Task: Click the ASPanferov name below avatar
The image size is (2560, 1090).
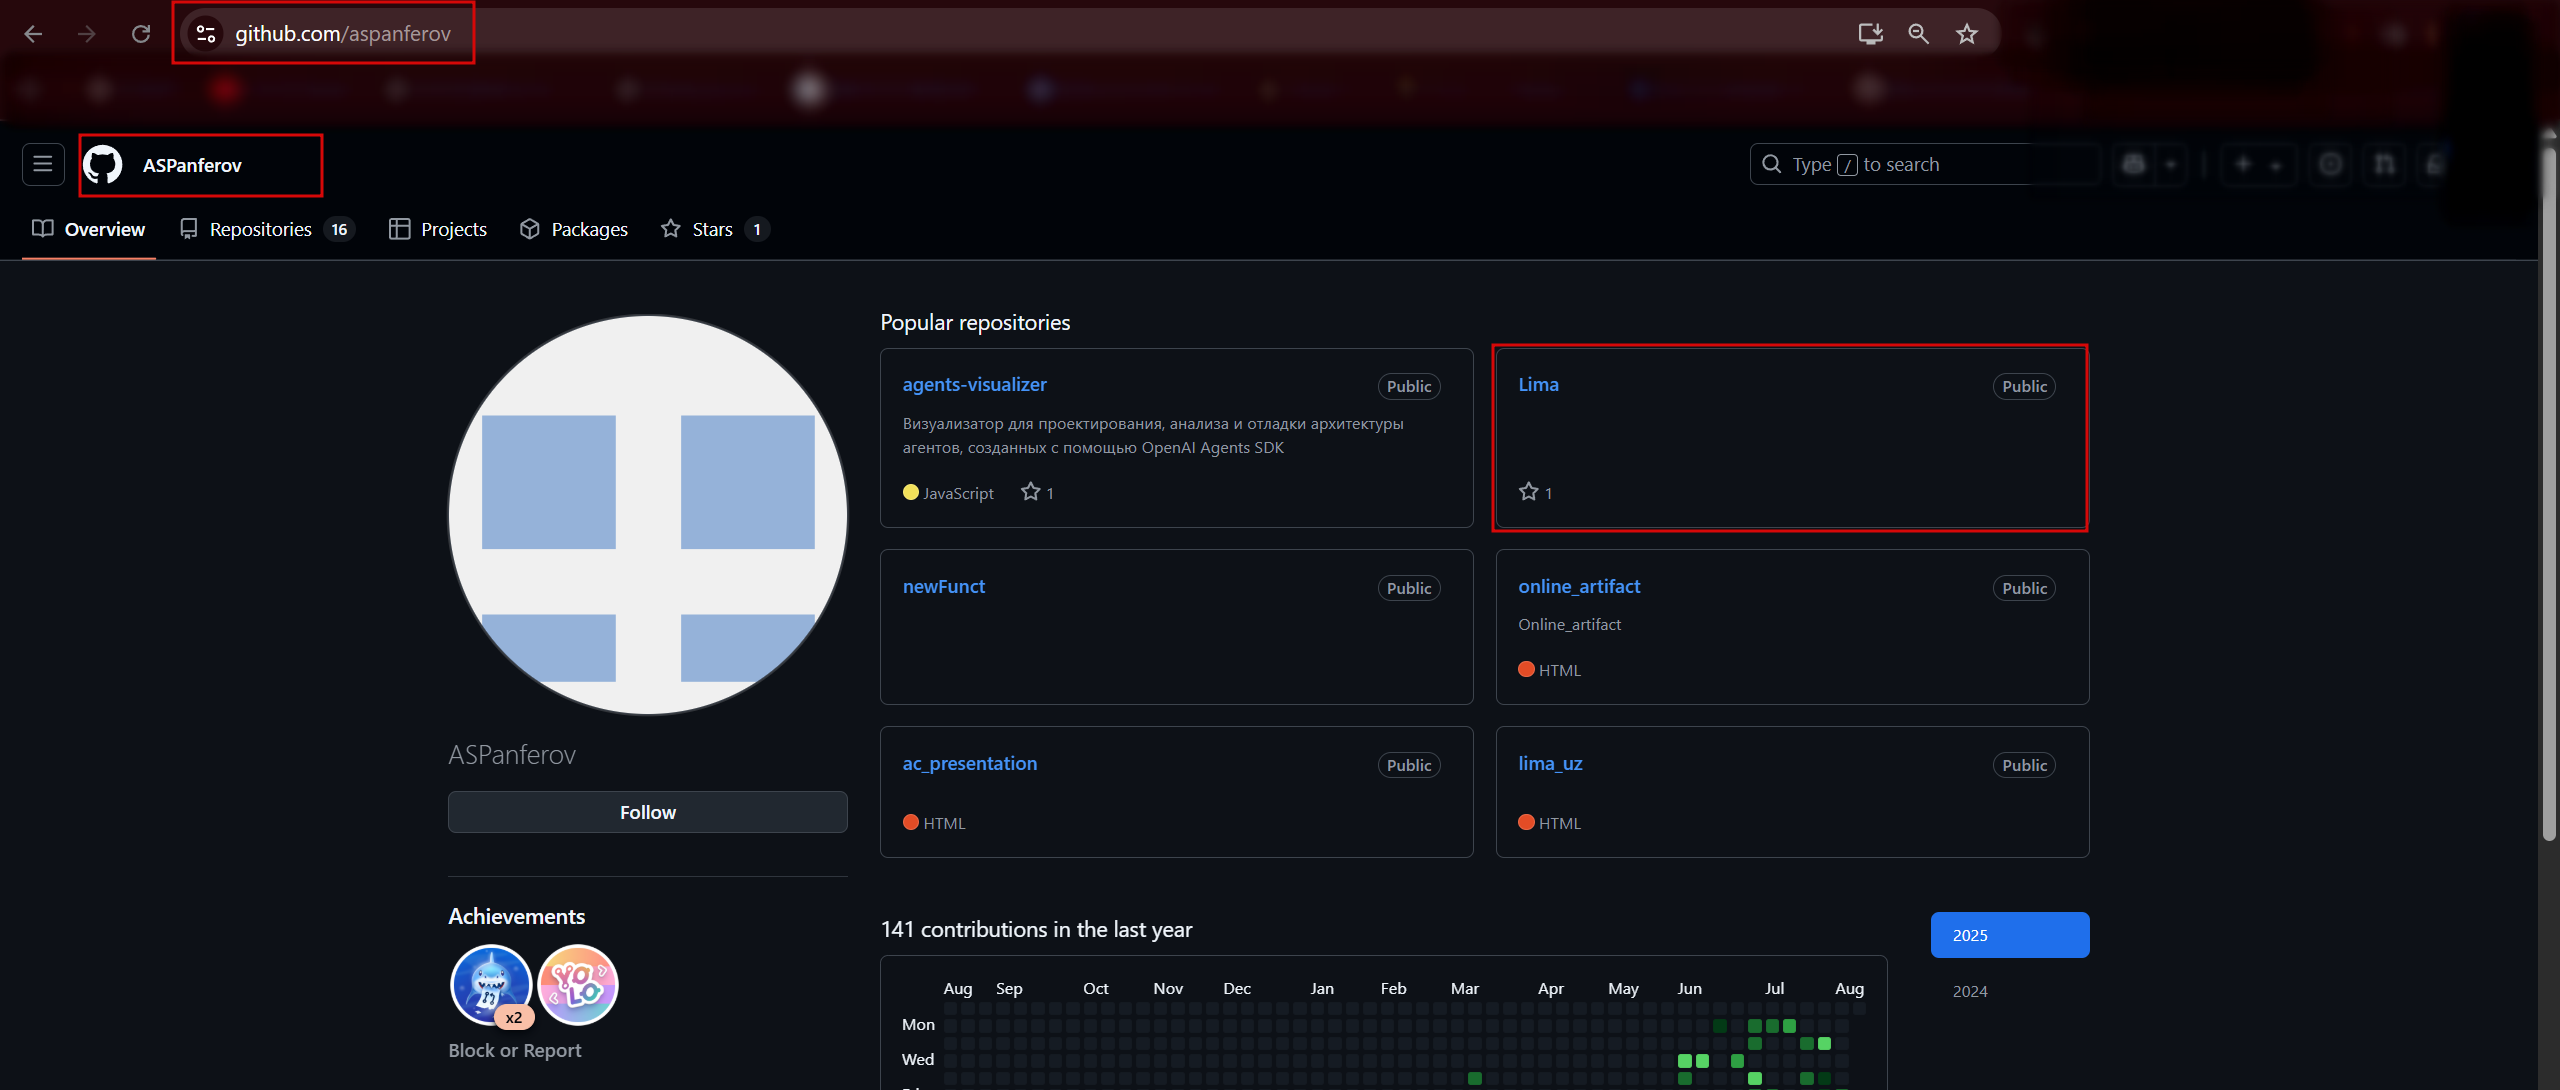Action: tap(512, 754)
